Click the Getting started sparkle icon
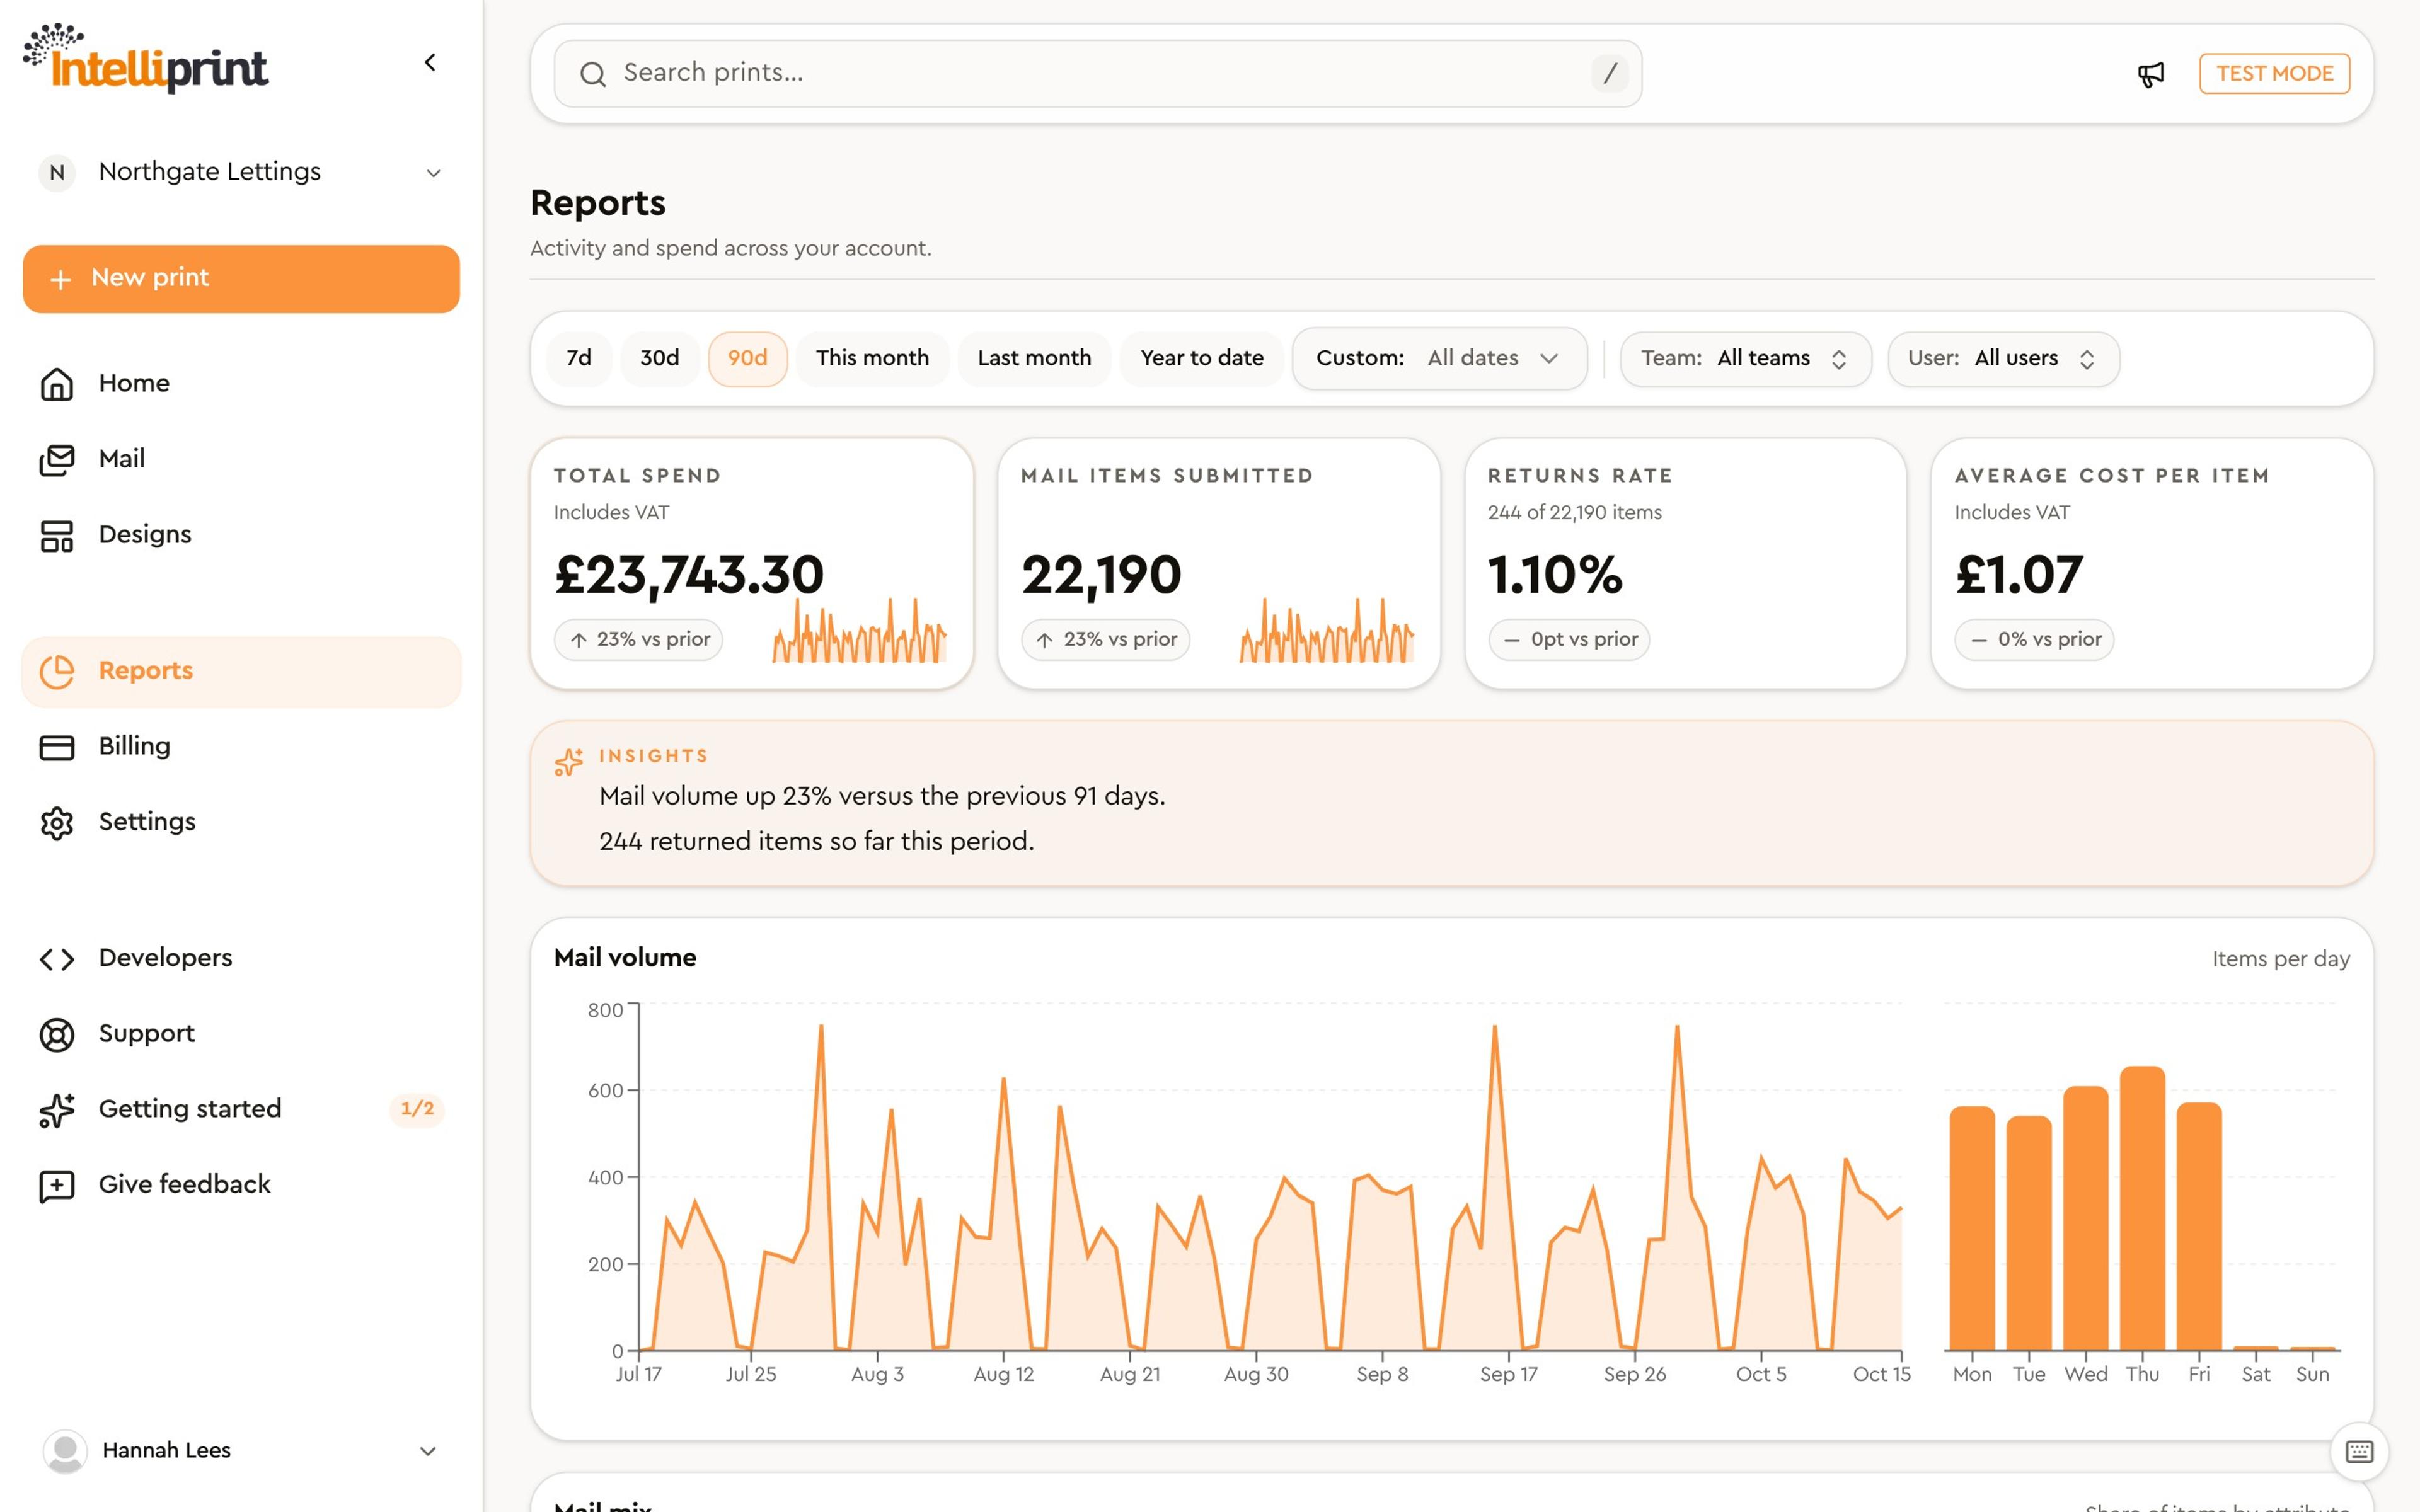Viewport: 2420px width, 1512px height. 57,1110
